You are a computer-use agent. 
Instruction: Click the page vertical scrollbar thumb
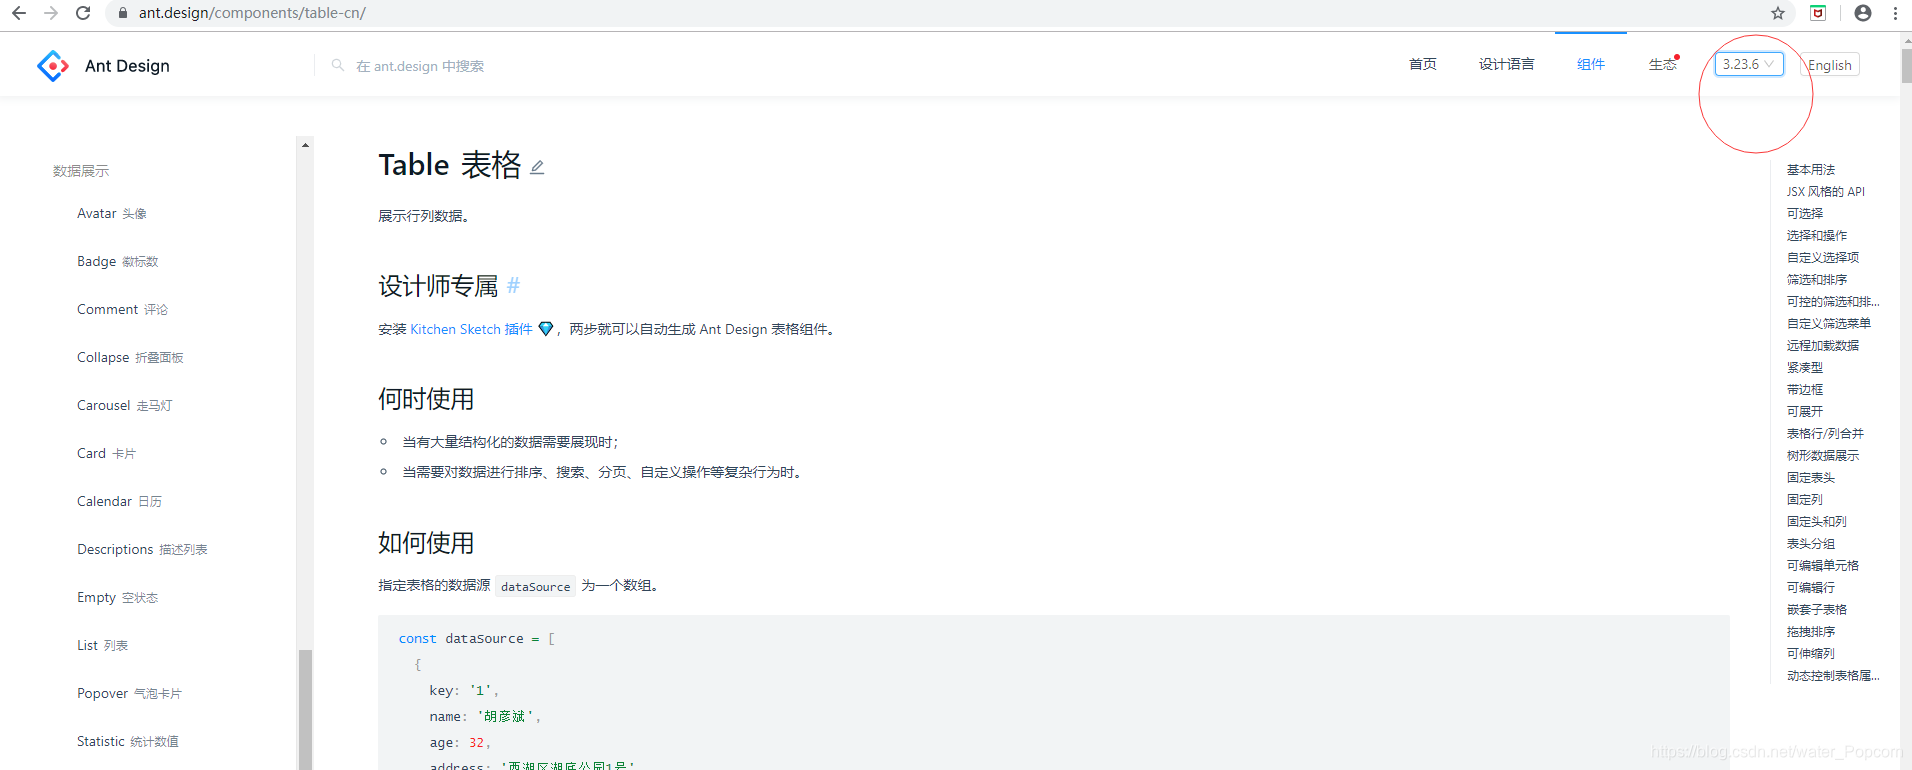click(x=1907, y=64)
